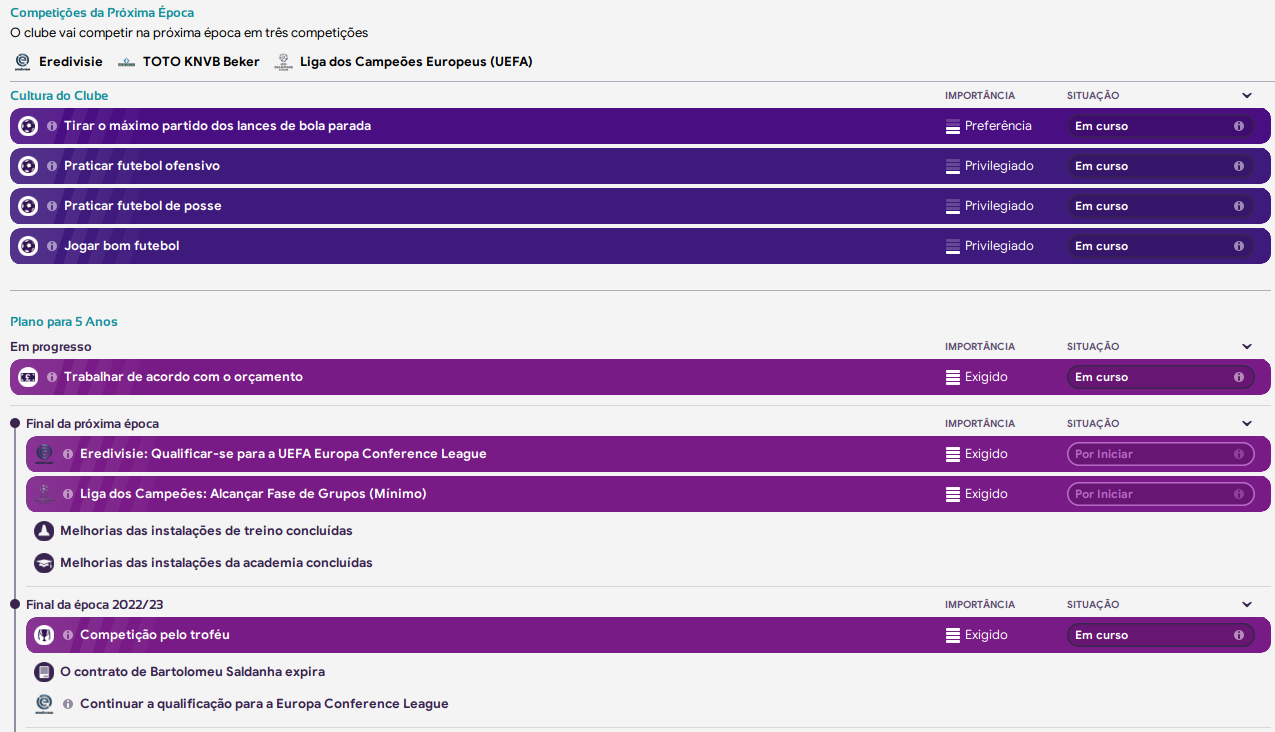Image resolution: width=1275 pixels, height=732 pixels.
Task: Click IMPORTÂNCIA column header in 'Cultura do Clube'
Action: click(980, 96)
